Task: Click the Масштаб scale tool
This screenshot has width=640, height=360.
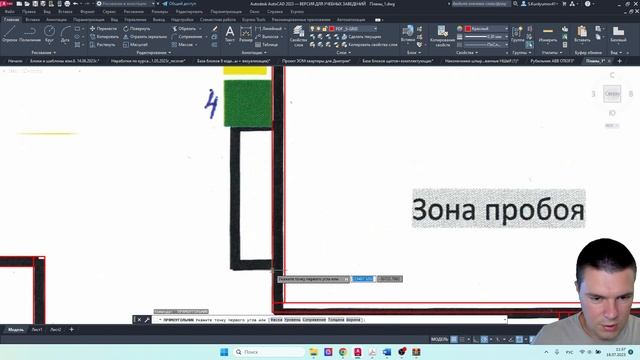Action: coord(135,44)
